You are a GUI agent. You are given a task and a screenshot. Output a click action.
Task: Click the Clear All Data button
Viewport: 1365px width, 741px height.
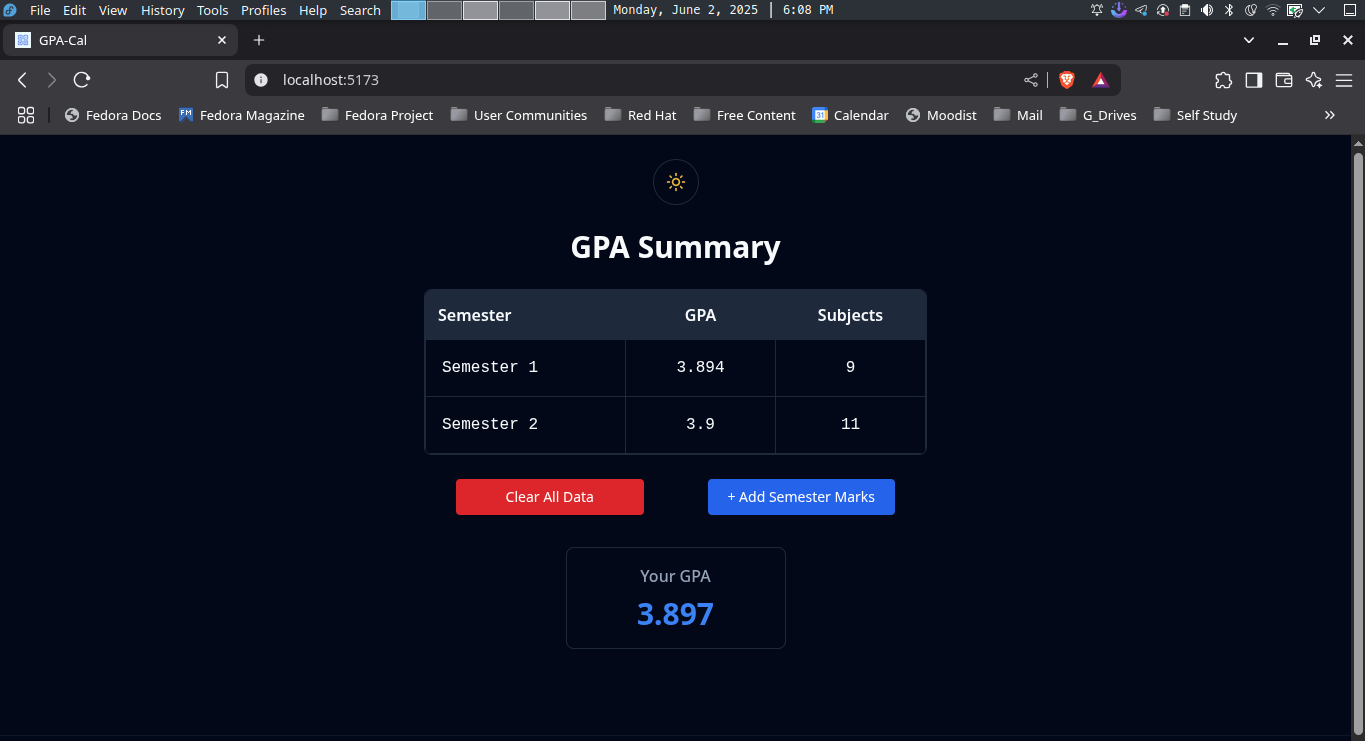click(x=550, y=497)
